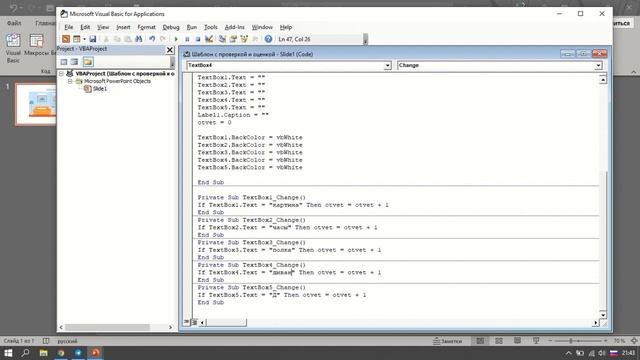The image size is (640, 360).
Task: Open the Windows Start menu
Action: tap(8, 353)
